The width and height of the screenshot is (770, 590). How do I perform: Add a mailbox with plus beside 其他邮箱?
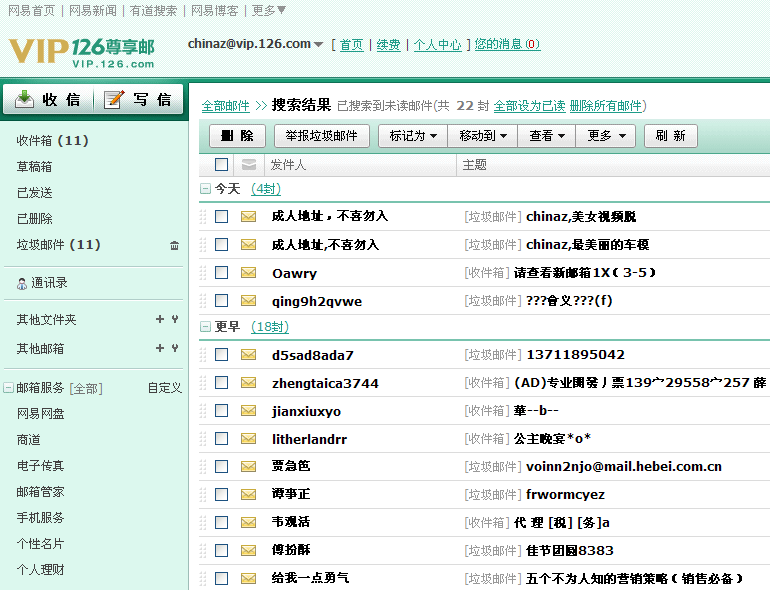(x=160, y=348)
